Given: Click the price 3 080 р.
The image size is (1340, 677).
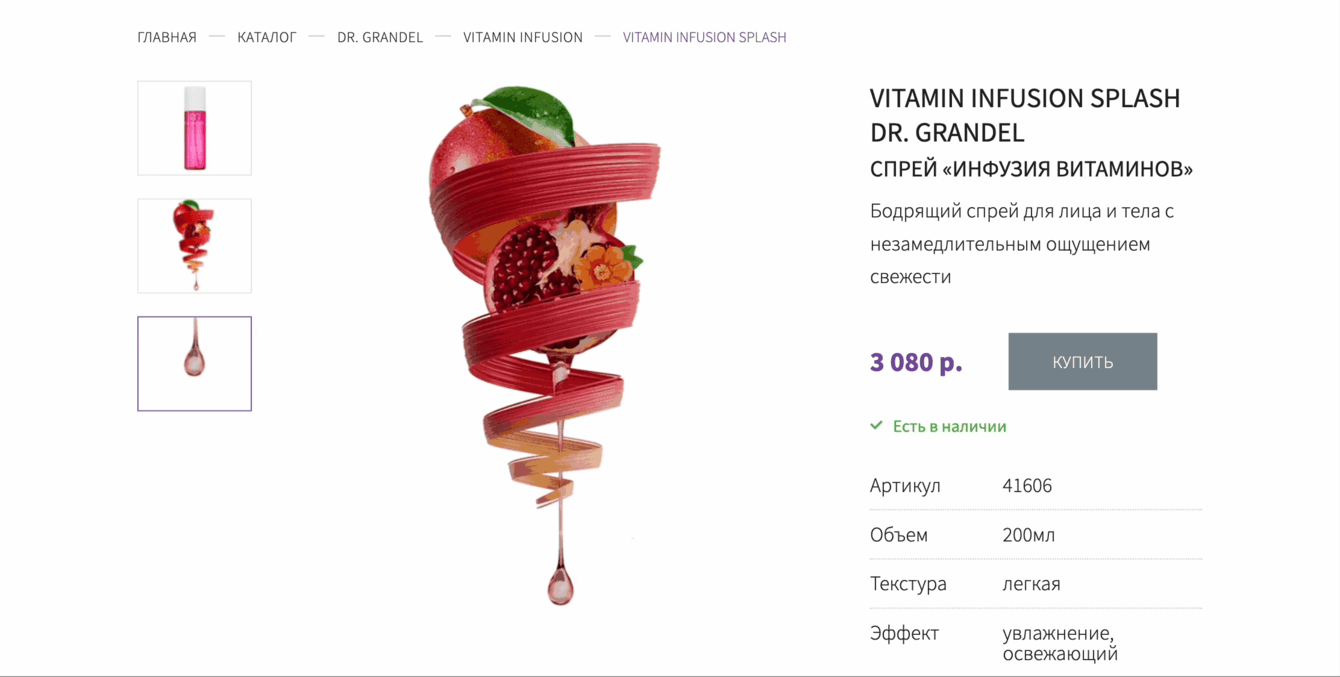Looking at the screenshot, I should (916, 362).
